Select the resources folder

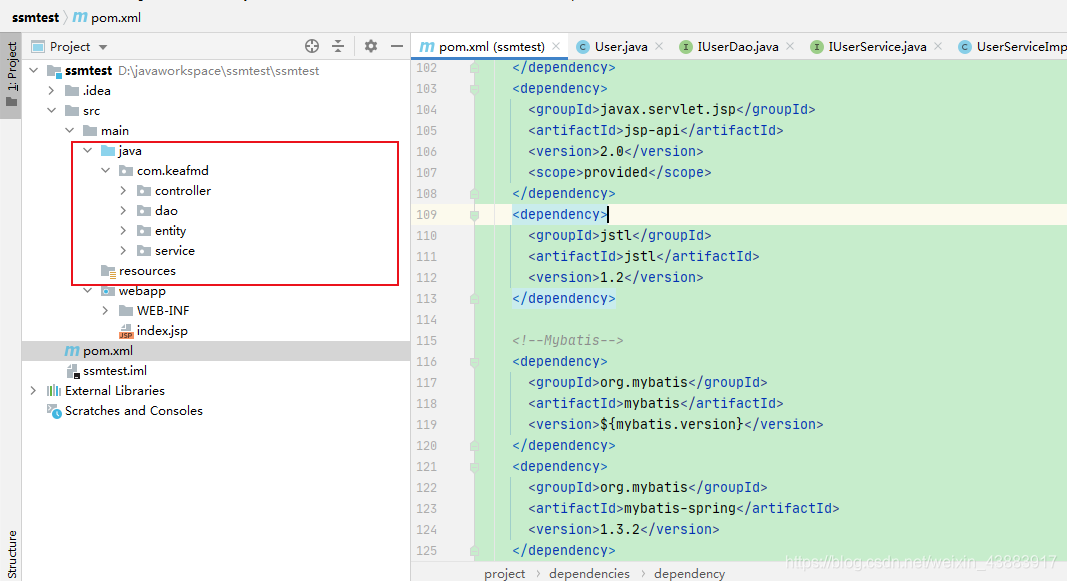coord(147,271)
